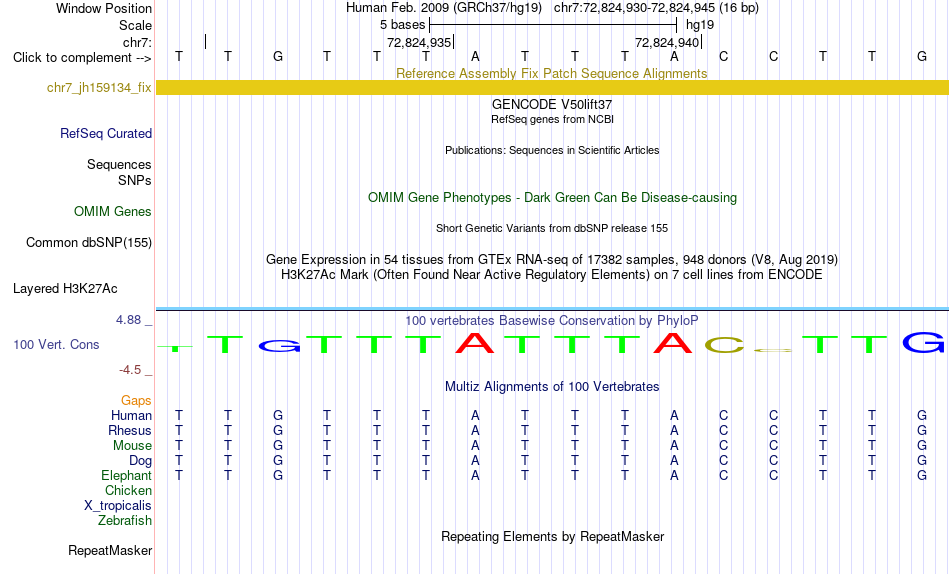This screenshot has height=574, width=950.
Task: Select the Sequences track label
Action: pos(119,164)
